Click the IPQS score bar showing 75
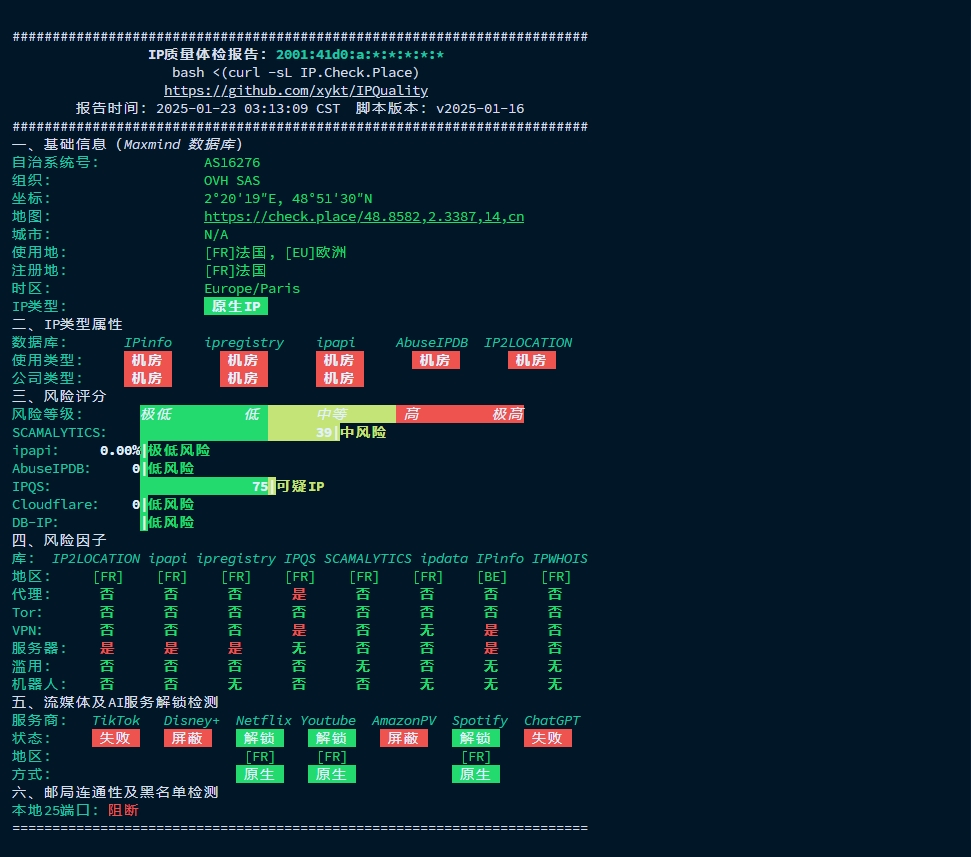The height and width of the screenshot is (857, 971). (x=207, y=486)
